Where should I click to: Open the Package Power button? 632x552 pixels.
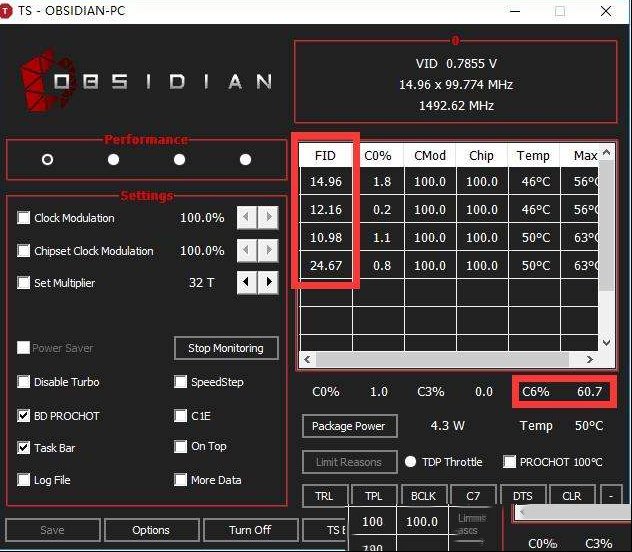(x=349, y=426)
